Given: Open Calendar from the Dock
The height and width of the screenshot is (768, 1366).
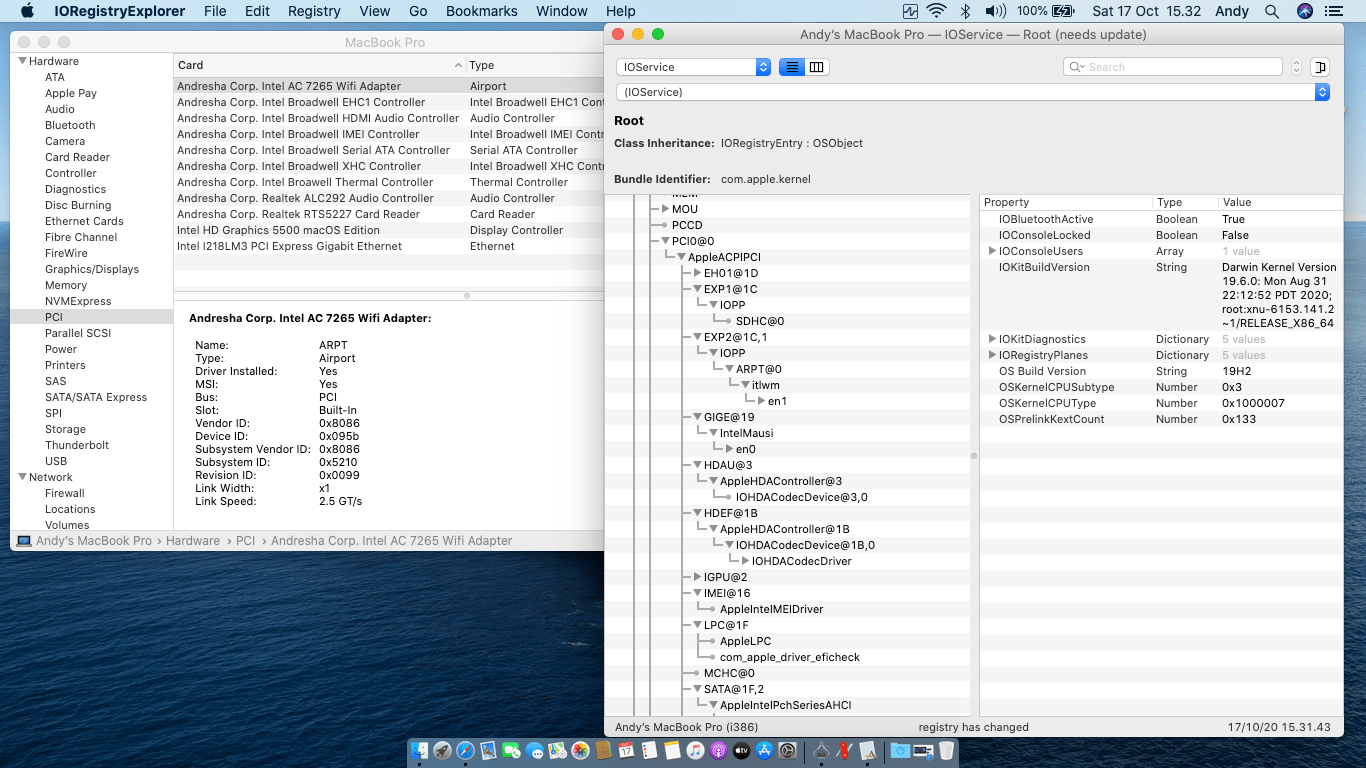Looking at the screenshot, I should pos(626,751).
